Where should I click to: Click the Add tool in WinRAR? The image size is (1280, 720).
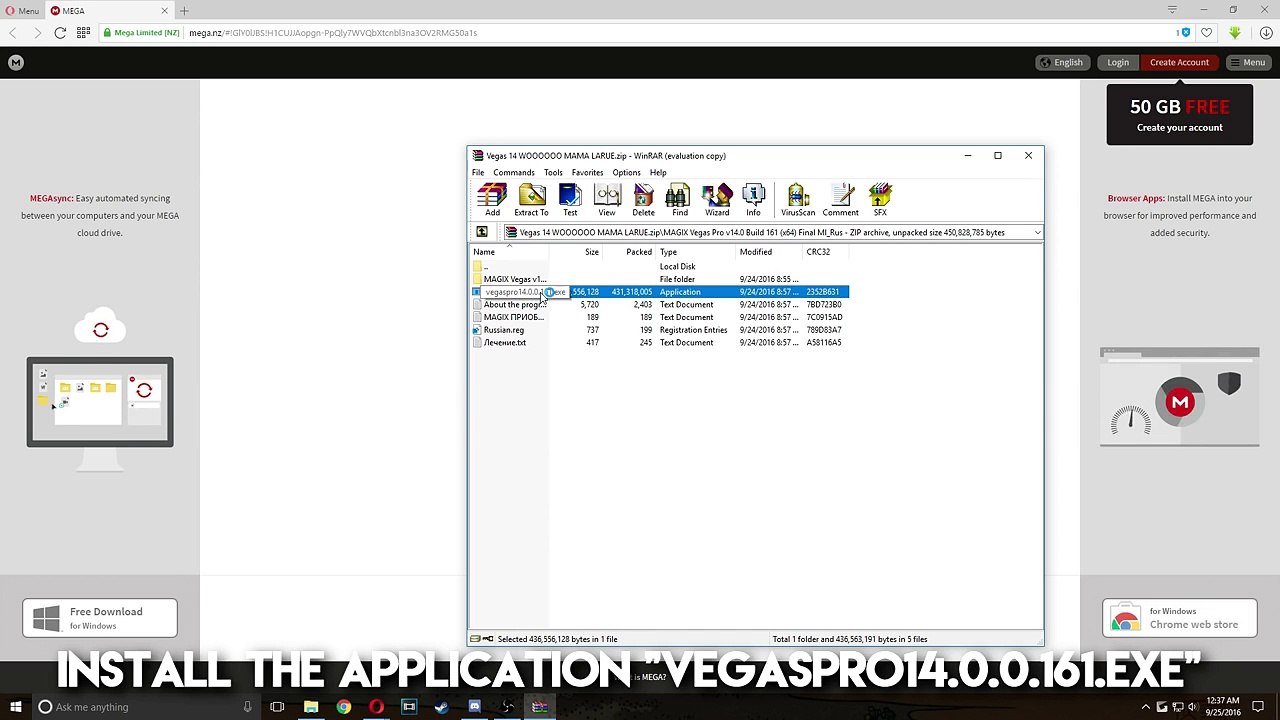[x=492, y=200]
